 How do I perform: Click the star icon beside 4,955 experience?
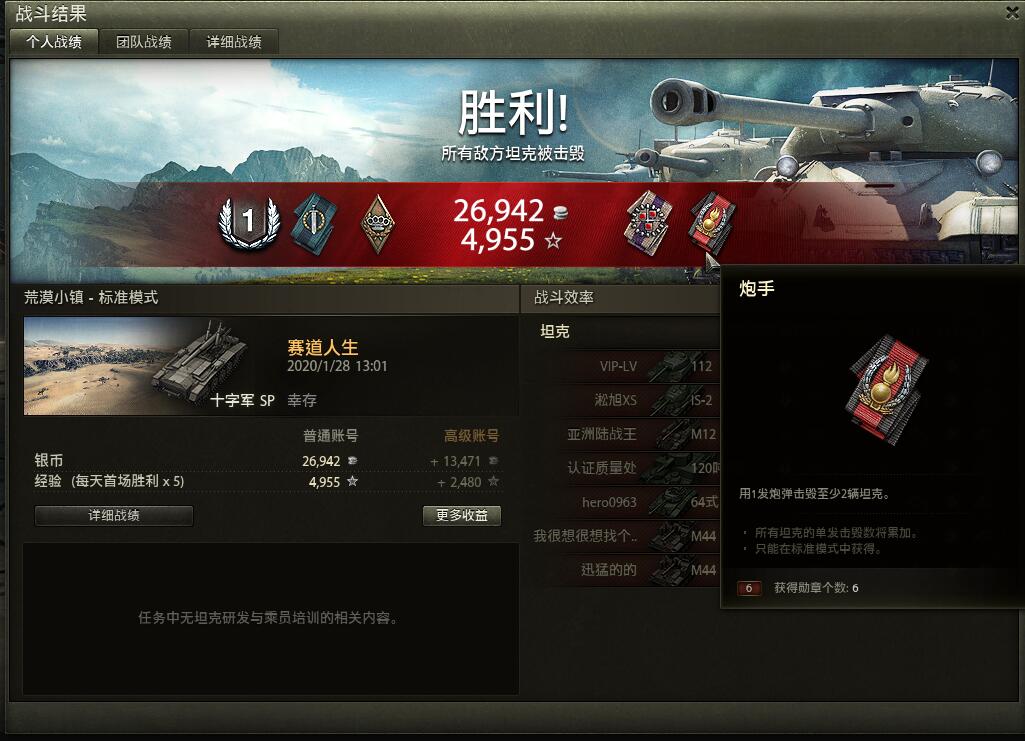[x=553, y=241]
